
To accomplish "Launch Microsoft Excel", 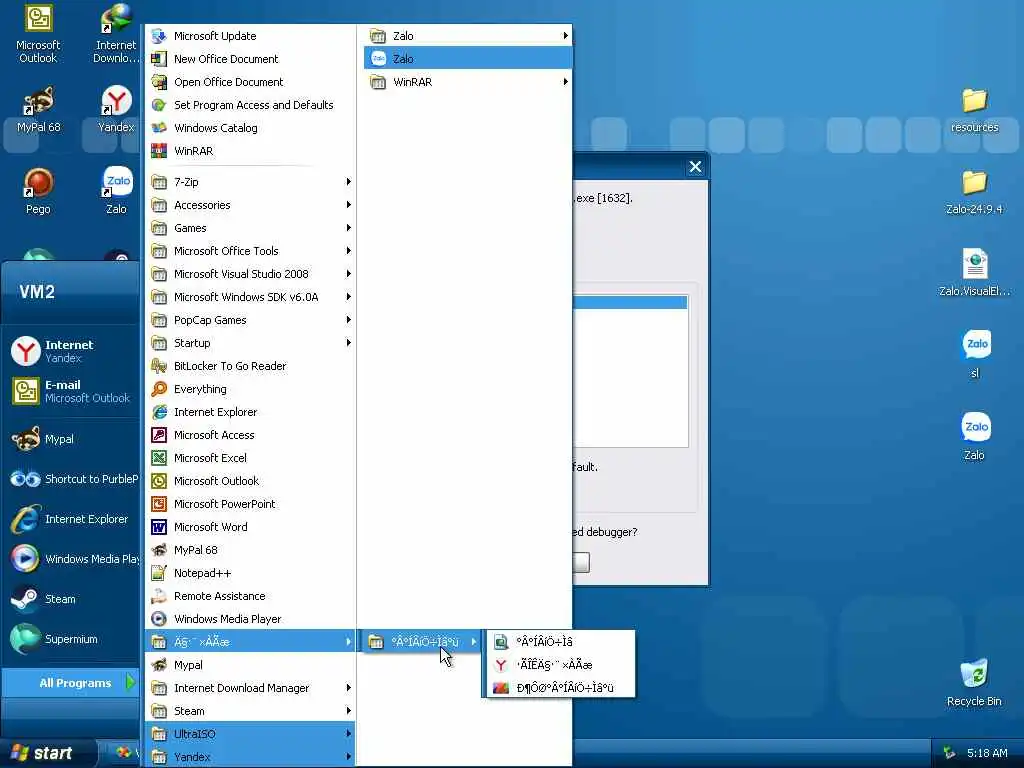I will pyautogui.click(x=249, y=458).
